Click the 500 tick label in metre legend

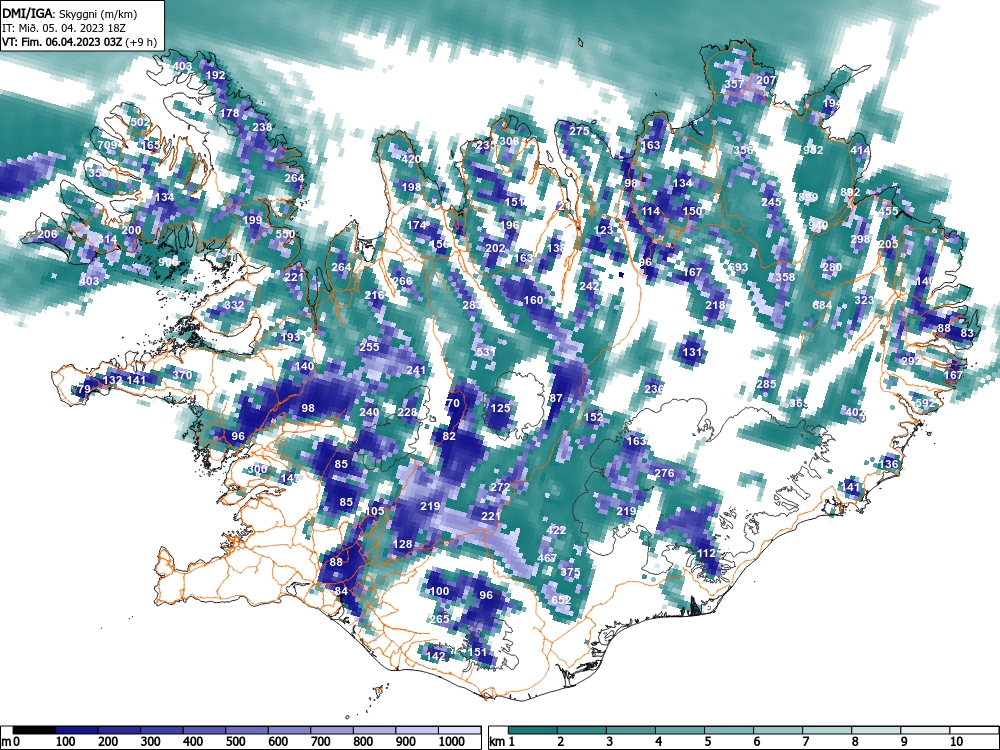(235, 742)
